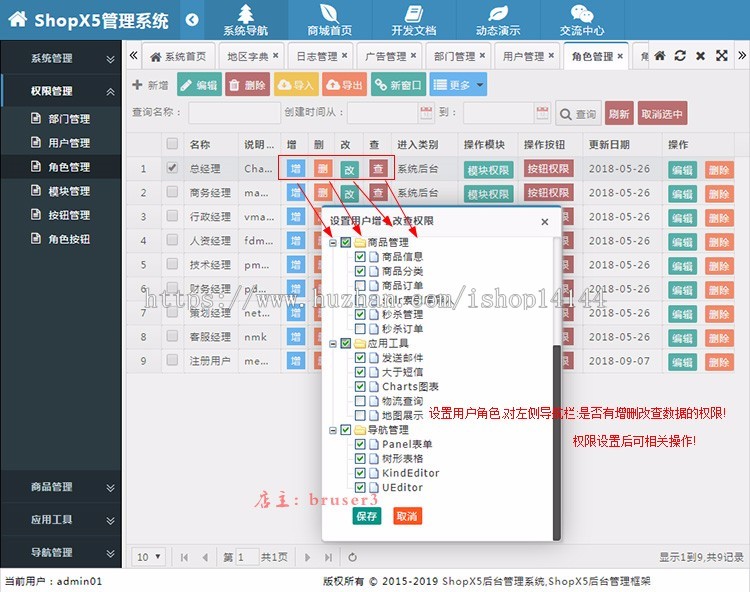
Task: Click the 查询名称 input field
Action: pyautogui.click(x=234, y=113)
